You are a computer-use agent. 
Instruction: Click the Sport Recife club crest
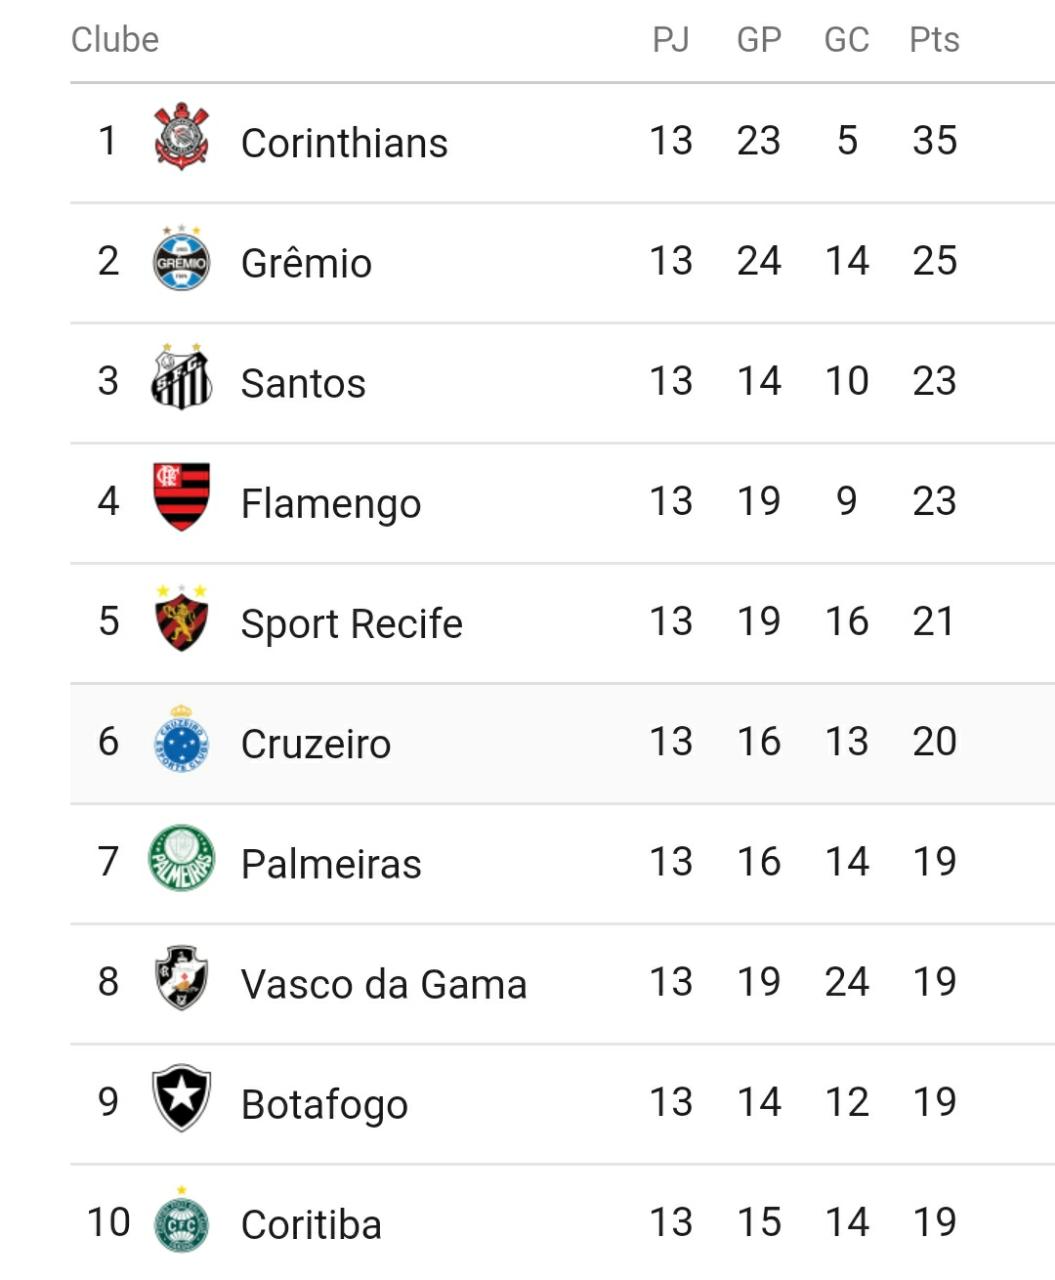(182, 618)
